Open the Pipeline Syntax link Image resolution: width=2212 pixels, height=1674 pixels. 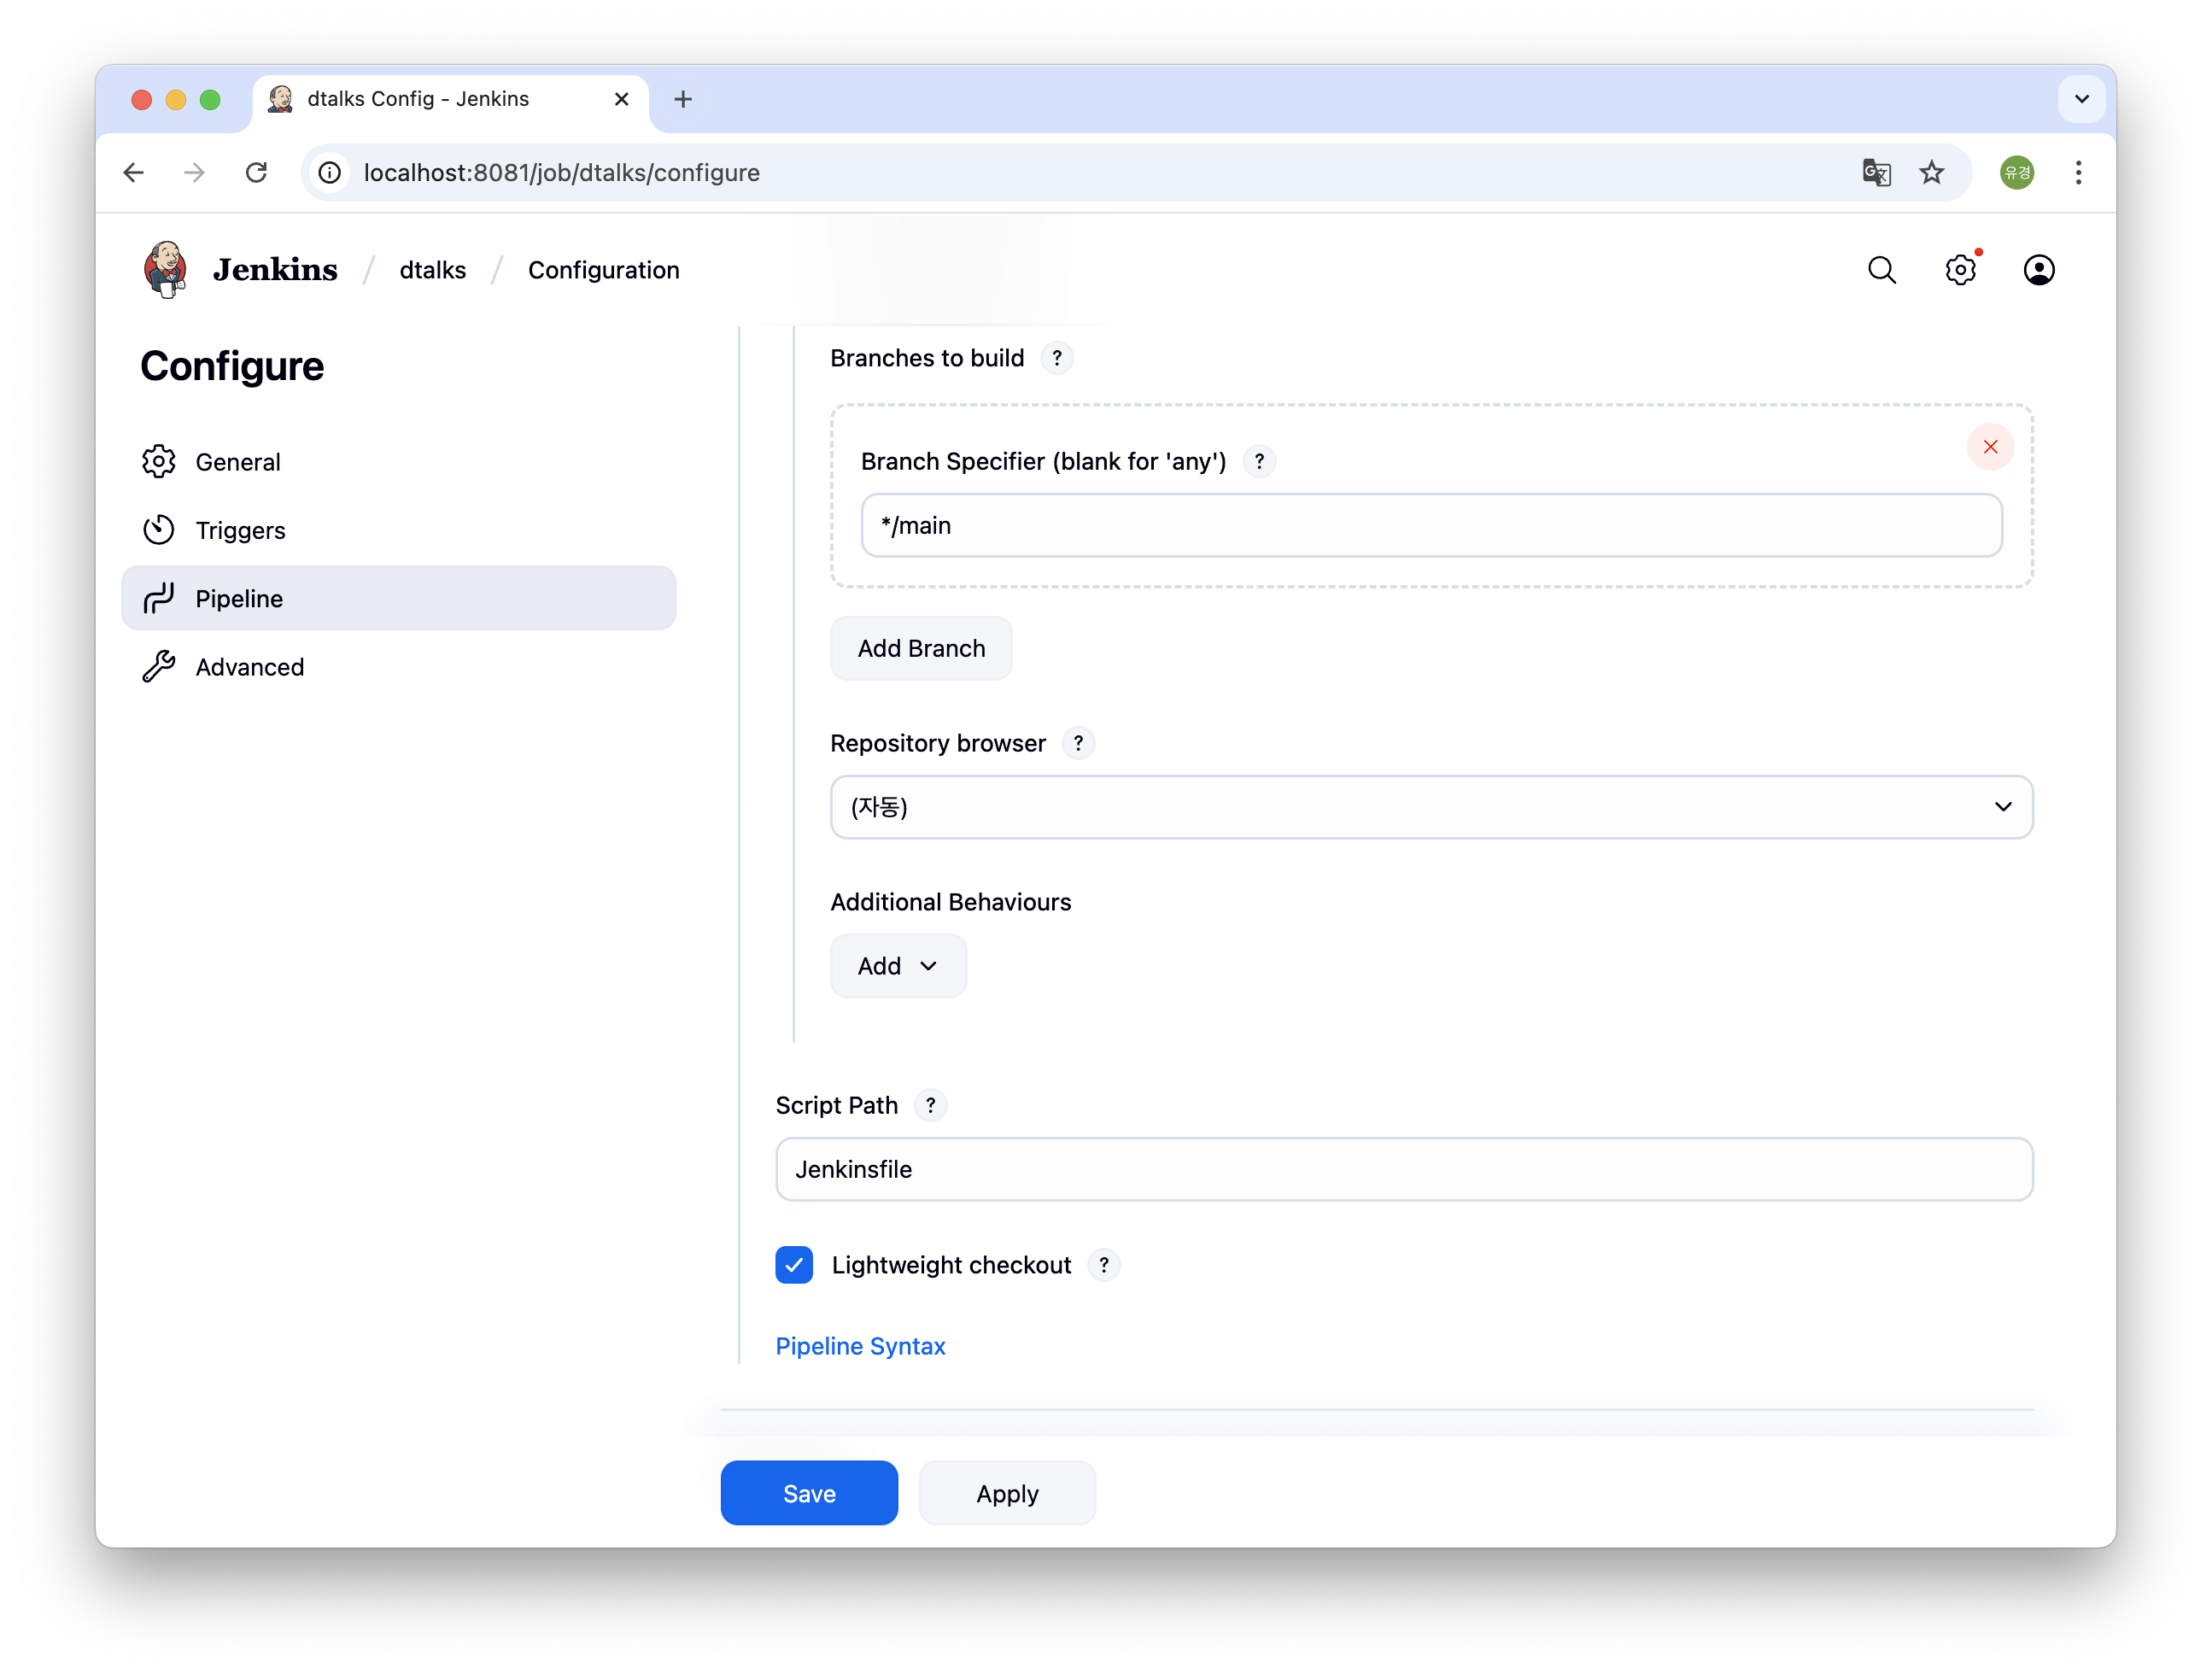[860, 1346]
